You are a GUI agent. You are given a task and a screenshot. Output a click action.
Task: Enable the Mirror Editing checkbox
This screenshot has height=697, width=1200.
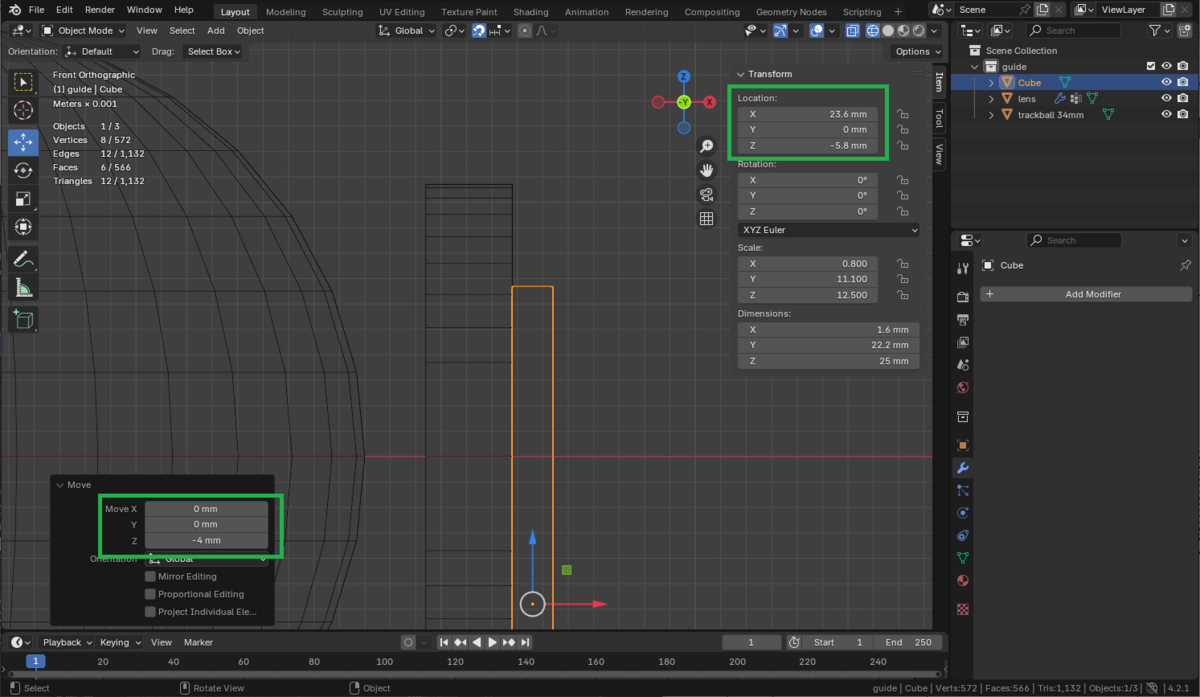click(151, 577)
